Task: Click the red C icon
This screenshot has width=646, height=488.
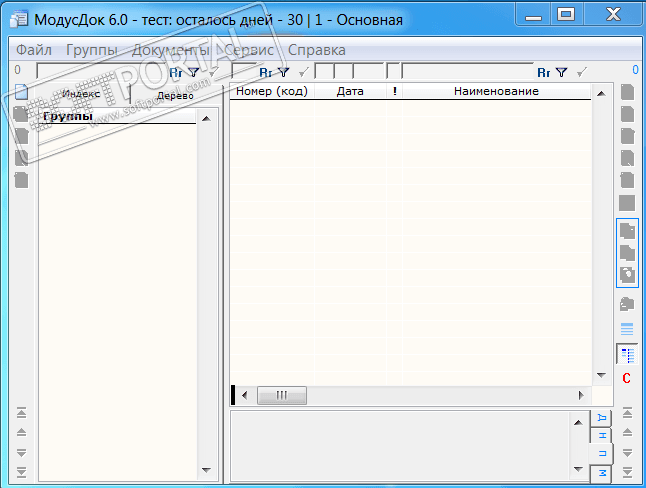Action: [x=627, y=378]
